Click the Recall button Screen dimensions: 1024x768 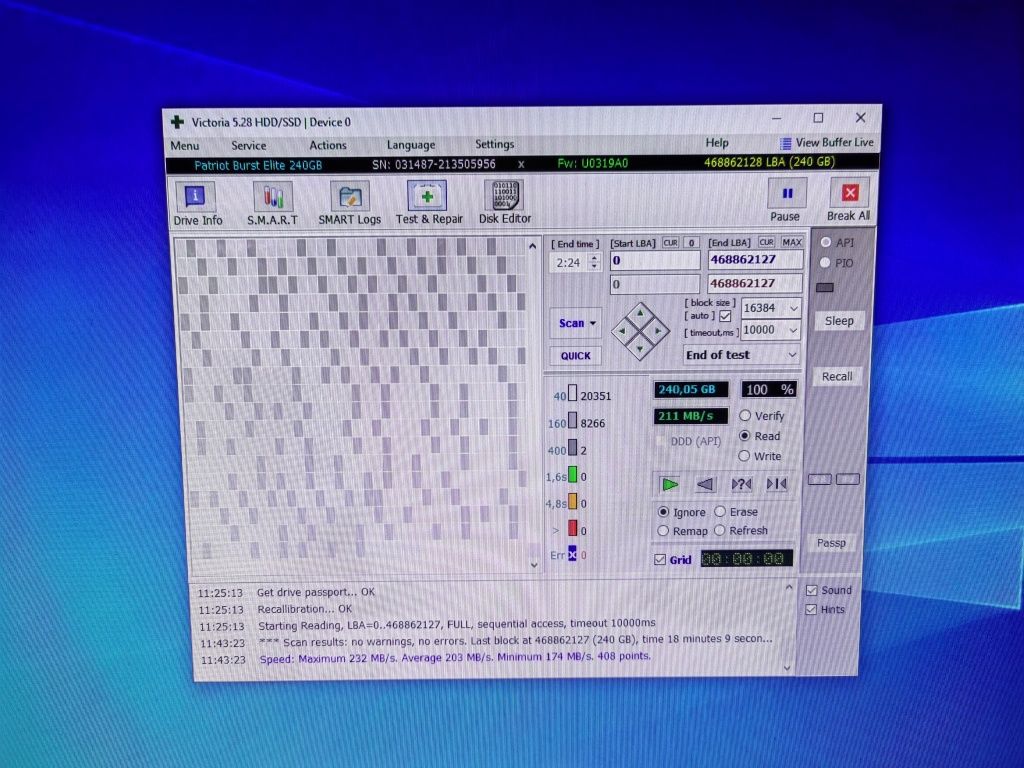click(837, 377)
